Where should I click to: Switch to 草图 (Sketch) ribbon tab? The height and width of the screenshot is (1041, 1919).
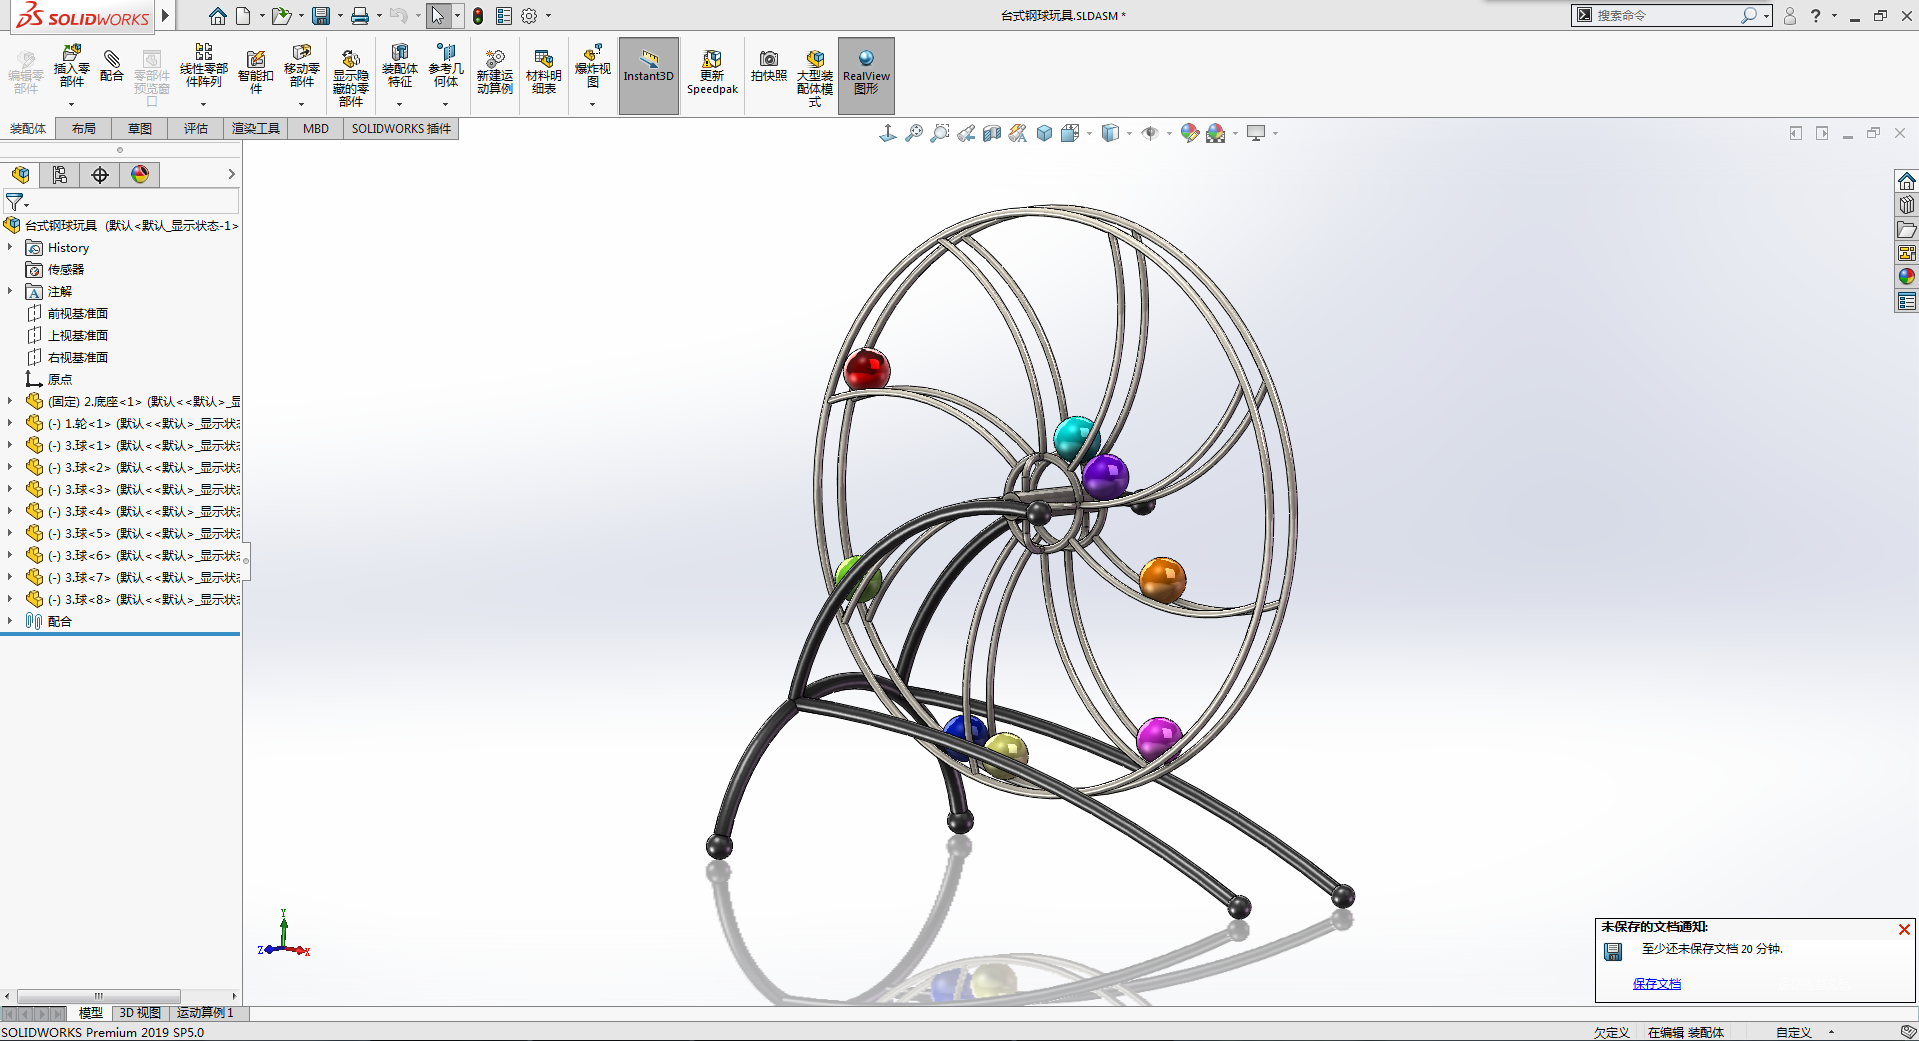140,128
